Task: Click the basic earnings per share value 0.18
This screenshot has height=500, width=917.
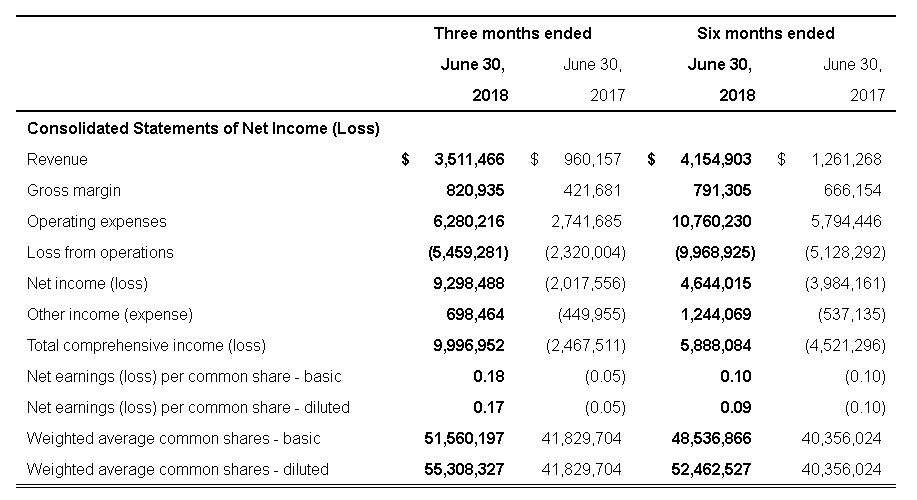Action: [490, 376]
